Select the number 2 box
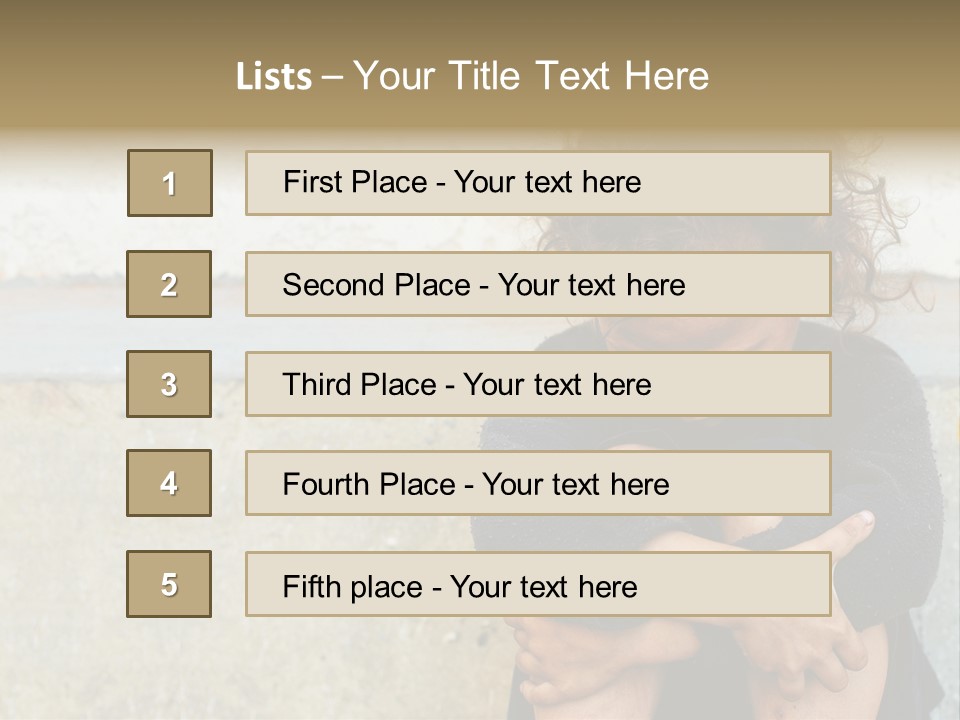This screenshot has height=720, width=960. [x=169, y=284]
